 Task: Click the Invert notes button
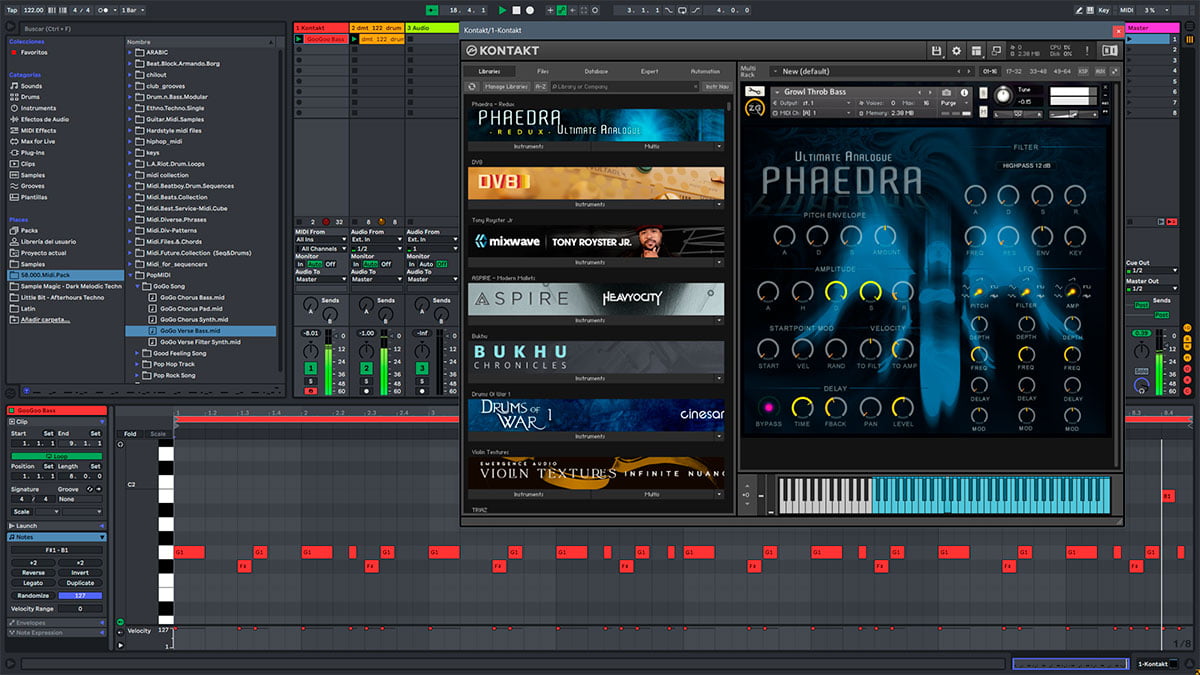click(80, 573)
